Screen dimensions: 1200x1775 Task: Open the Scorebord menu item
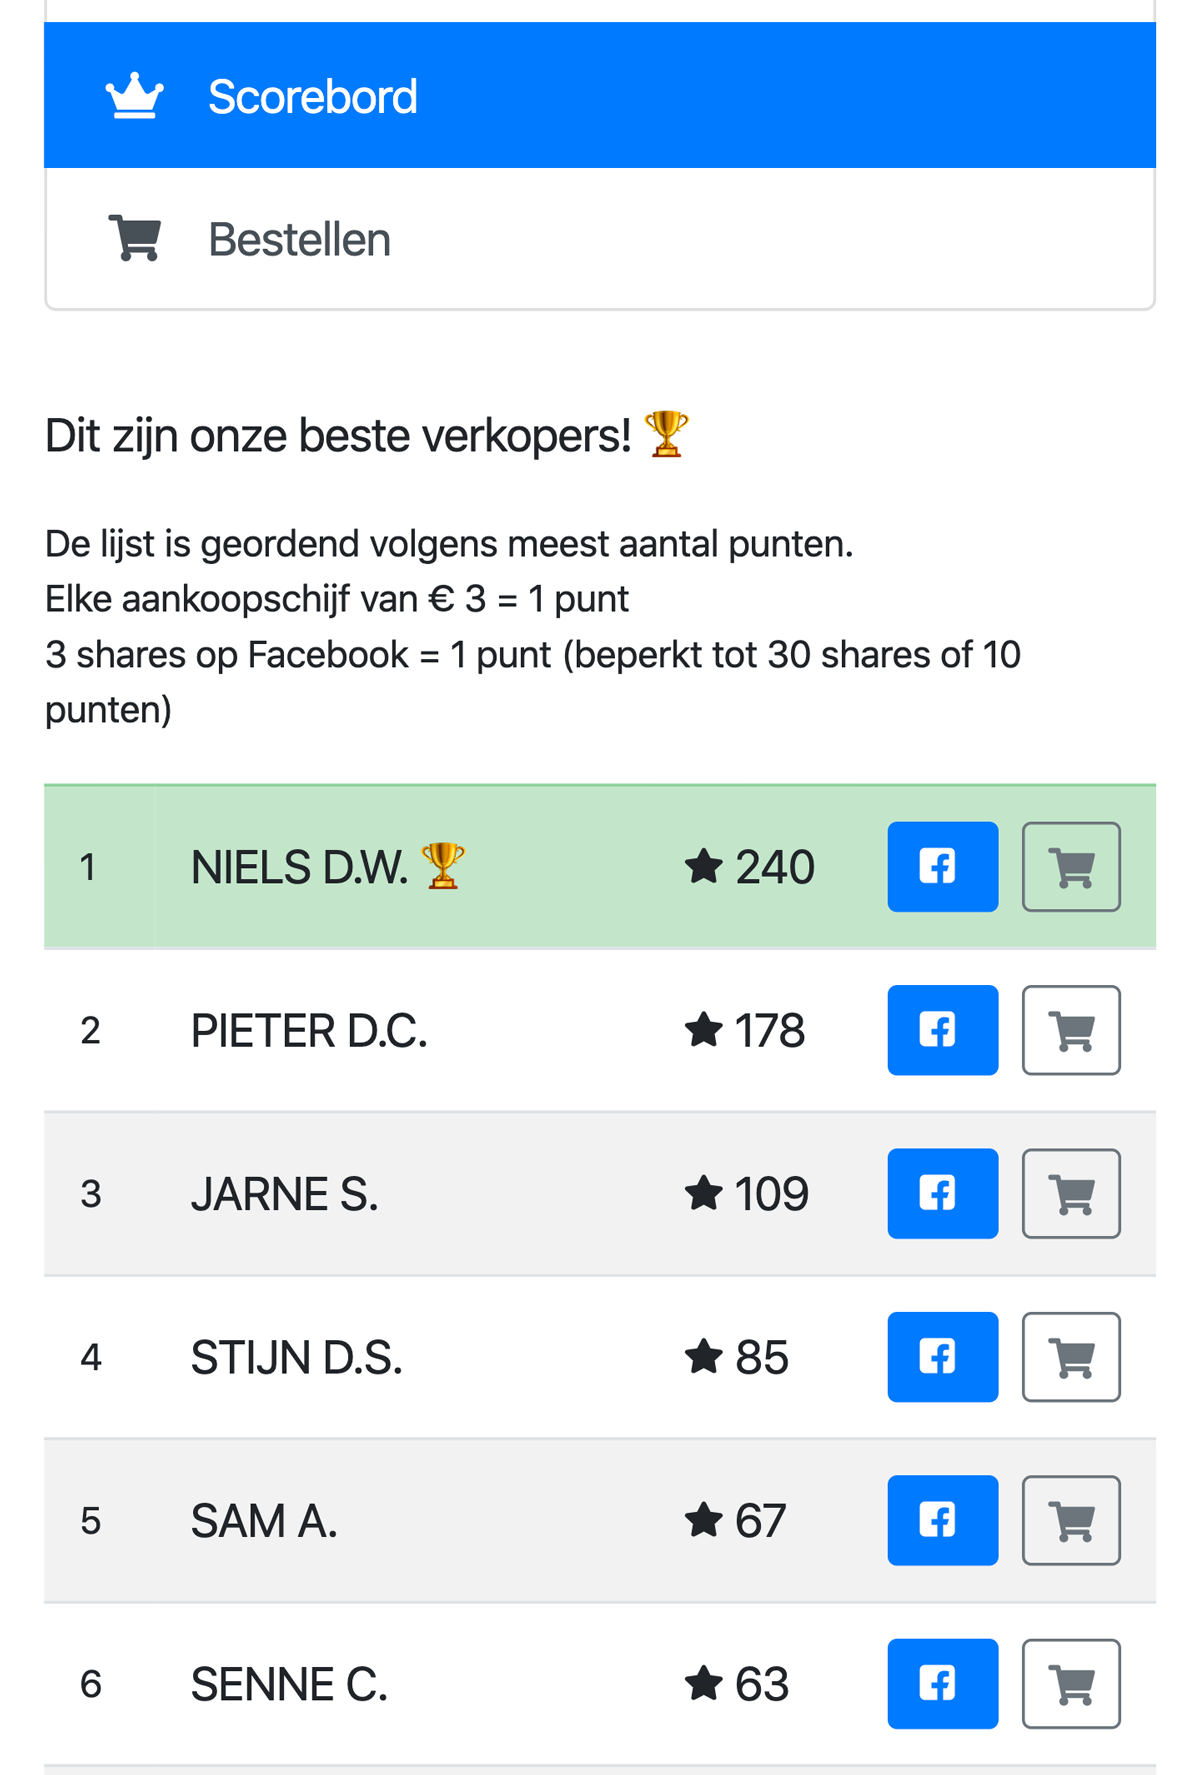pos(312,97)
